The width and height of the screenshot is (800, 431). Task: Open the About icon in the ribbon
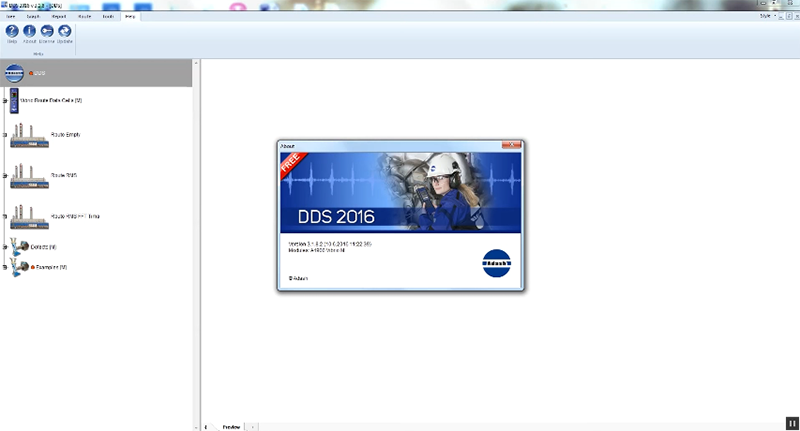click(x=29, y=32)
